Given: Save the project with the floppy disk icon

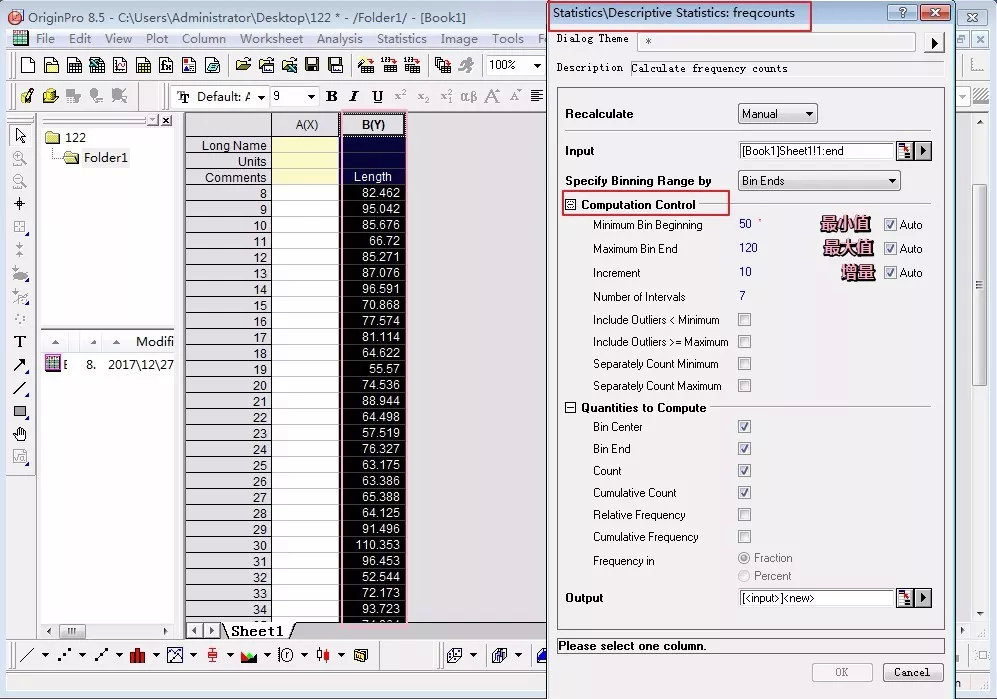Looking at the screenshot, I should pos(312,65).
